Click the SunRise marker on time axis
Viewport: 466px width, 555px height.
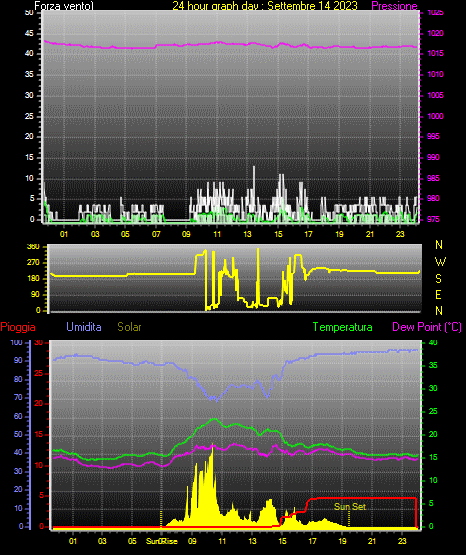[x=162, y=541]
